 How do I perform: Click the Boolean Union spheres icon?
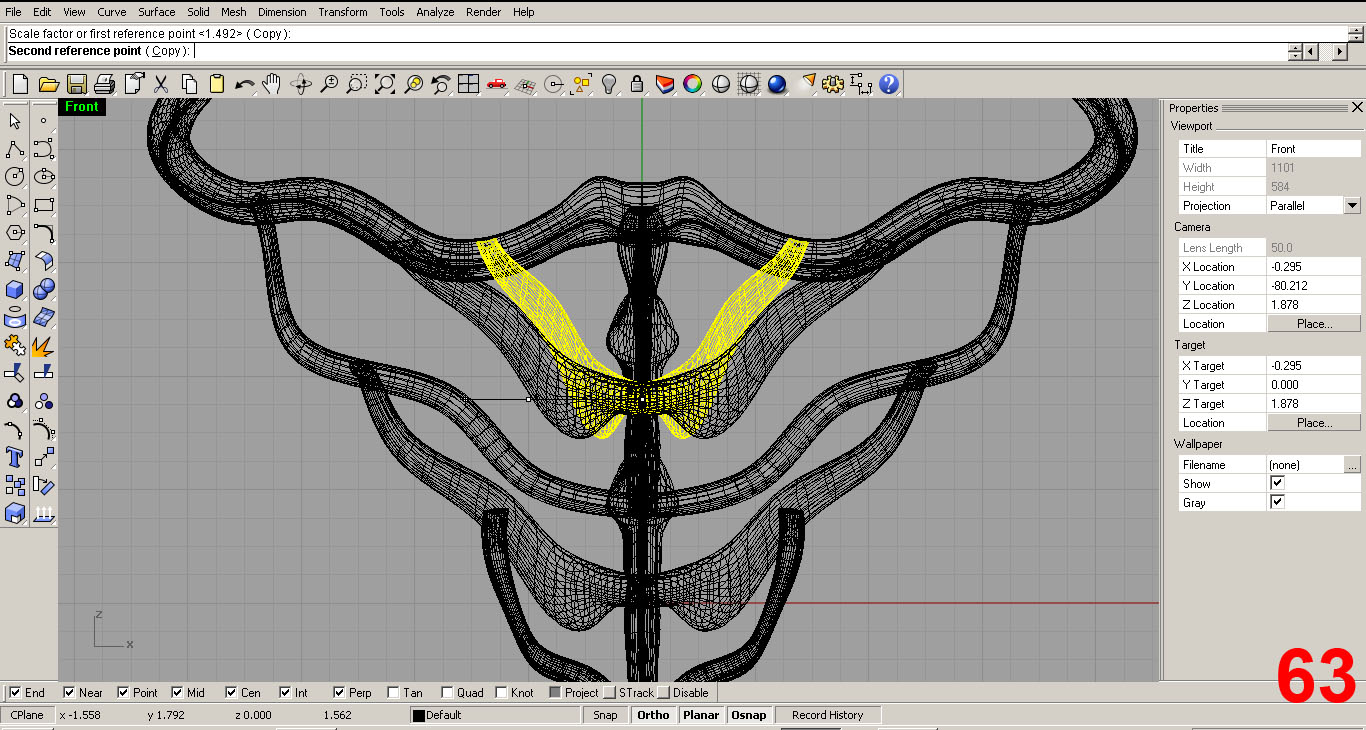tap(44, 290)
